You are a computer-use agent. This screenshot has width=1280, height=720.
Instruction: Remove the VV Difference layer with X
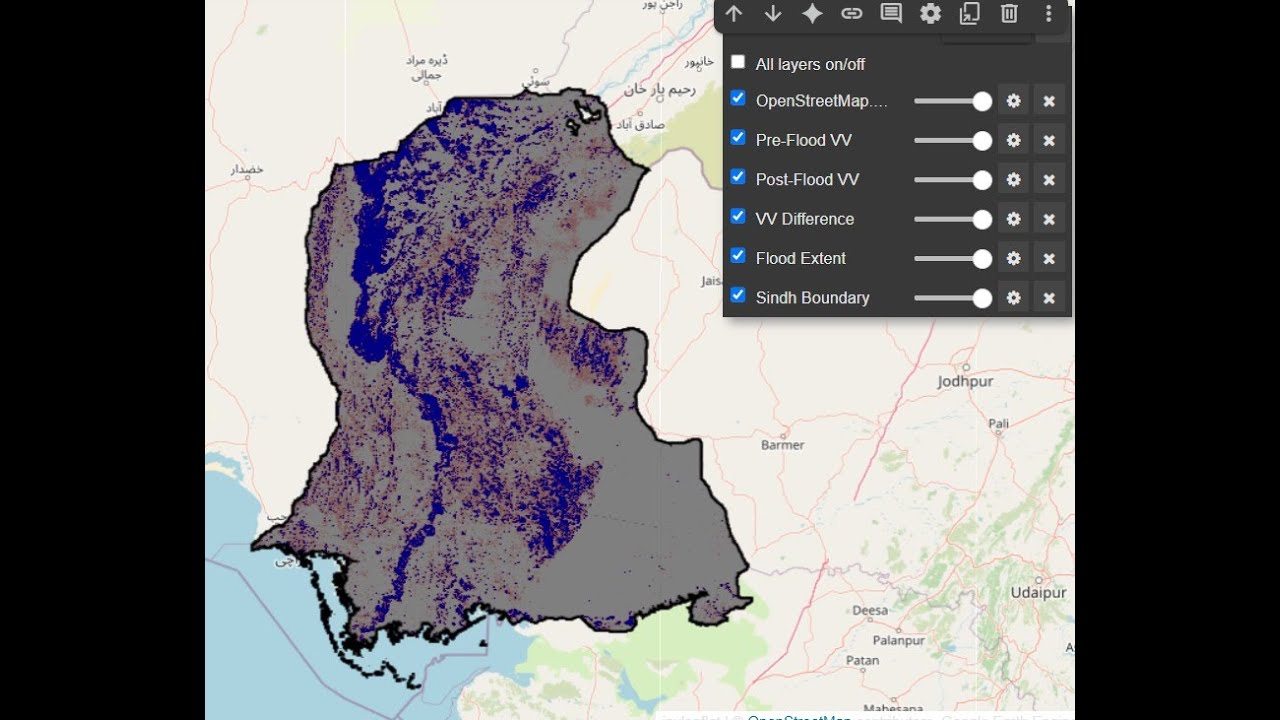click(x=1049, y=219)
